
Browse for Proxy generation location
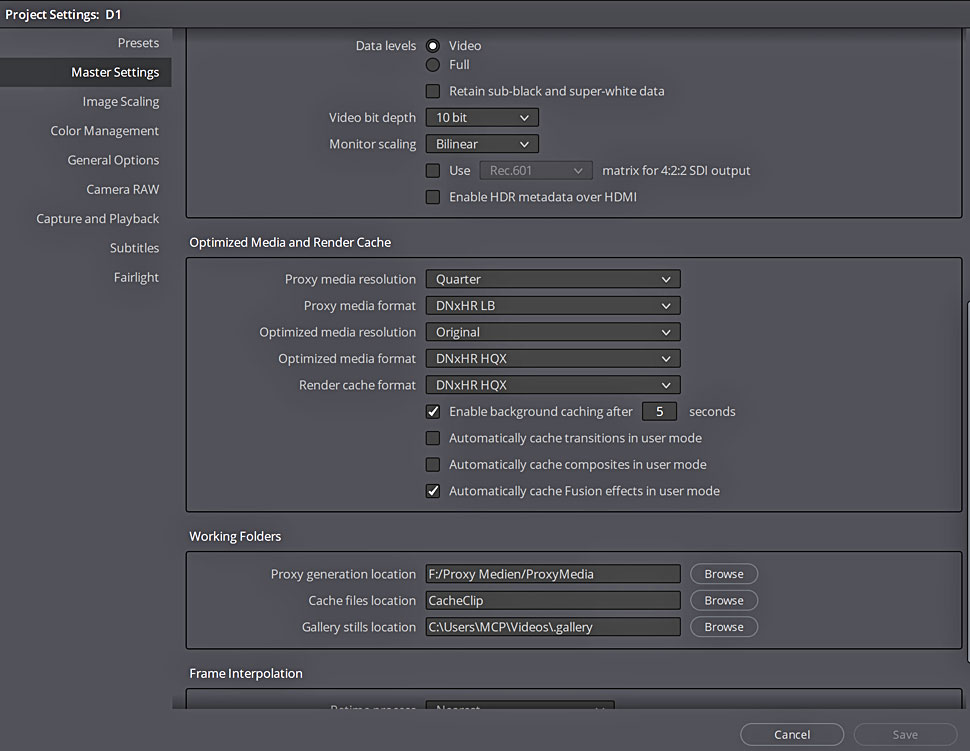(724, 574)
